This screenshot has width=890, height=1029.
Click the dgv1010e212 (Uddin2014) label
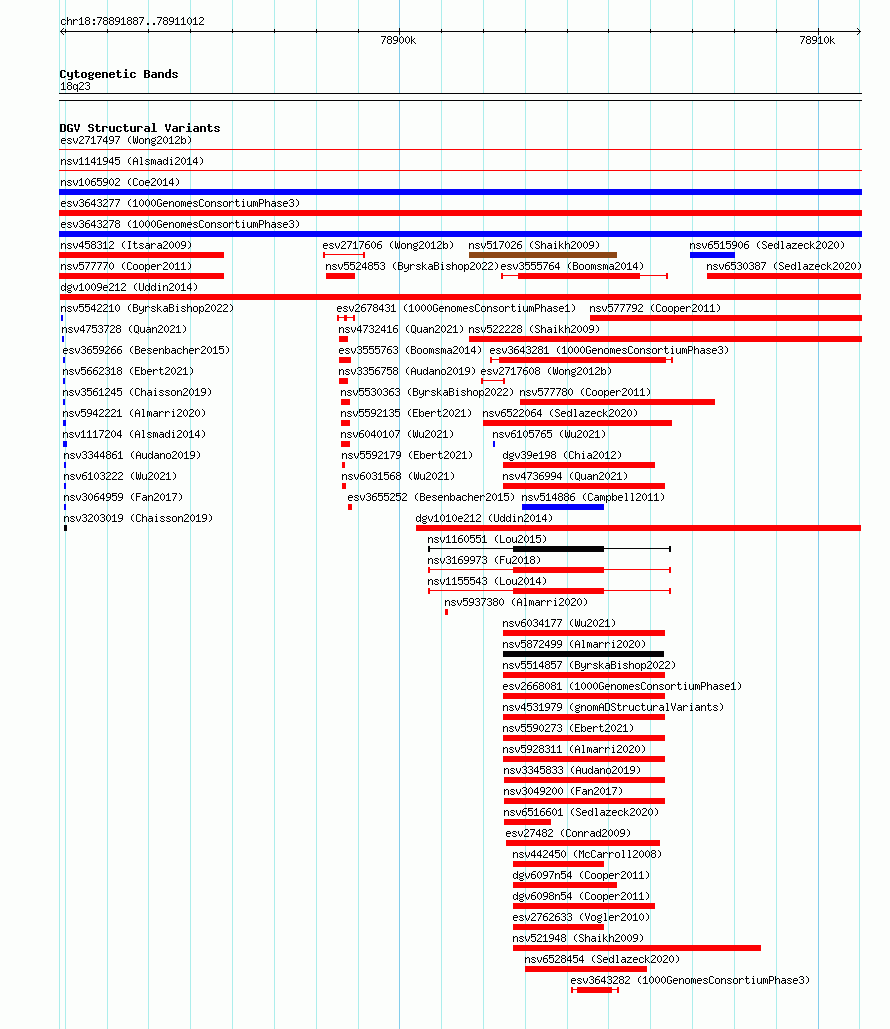click(484, 518)
